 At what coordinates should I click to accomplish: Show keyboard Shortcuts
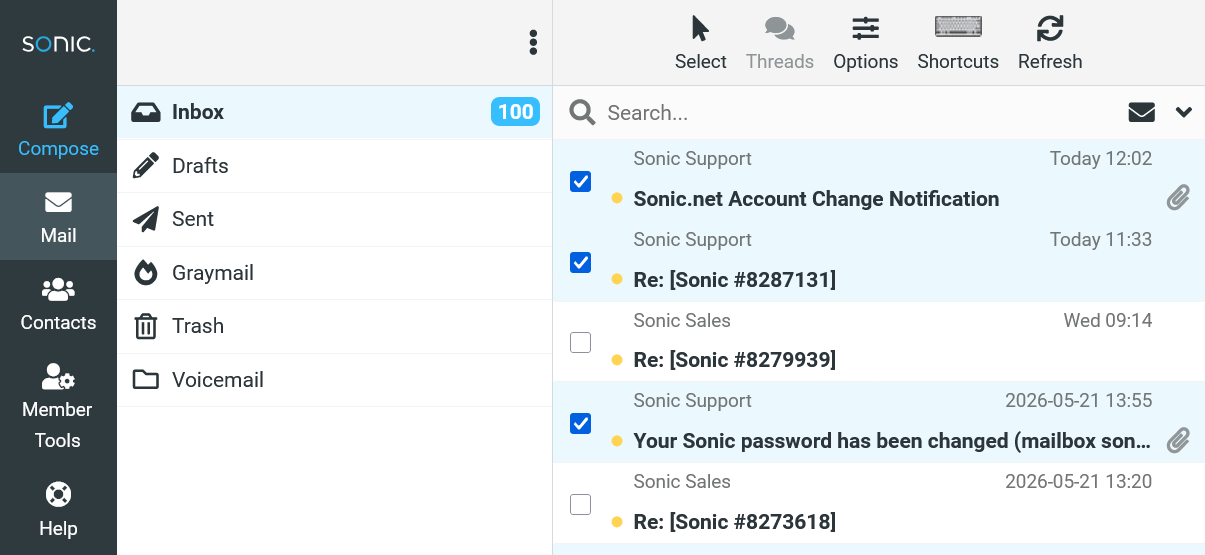tap(958, 43)
